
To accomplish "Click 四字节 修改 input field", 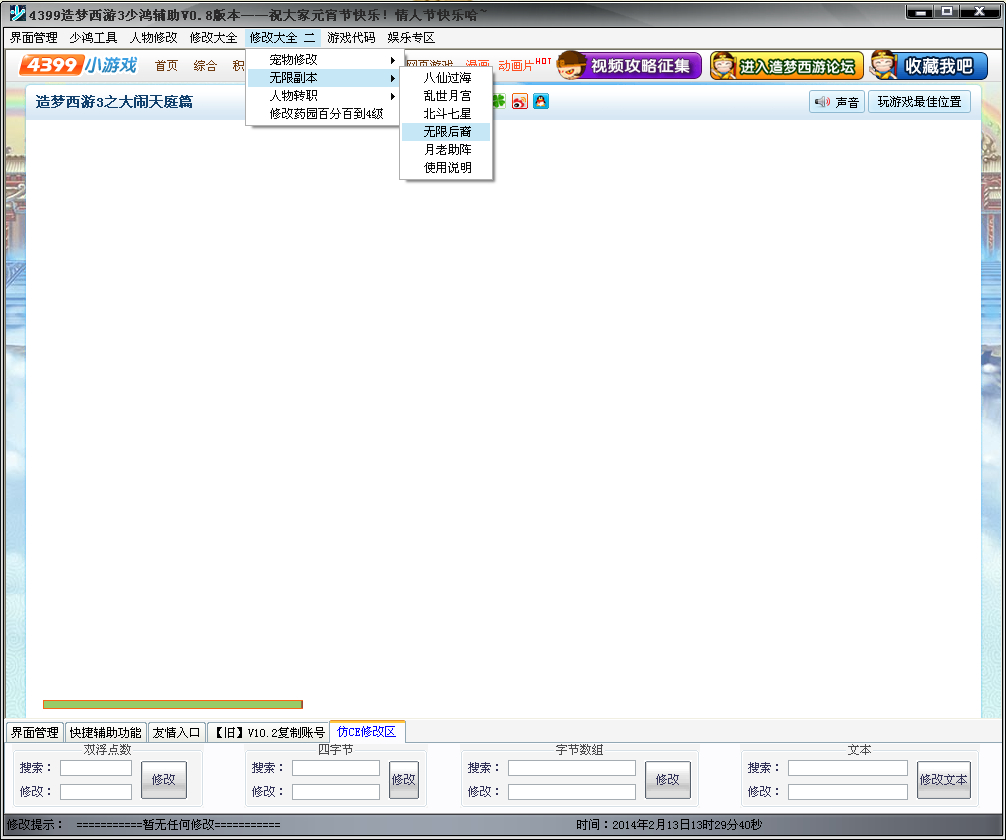I will pos(336,792).
